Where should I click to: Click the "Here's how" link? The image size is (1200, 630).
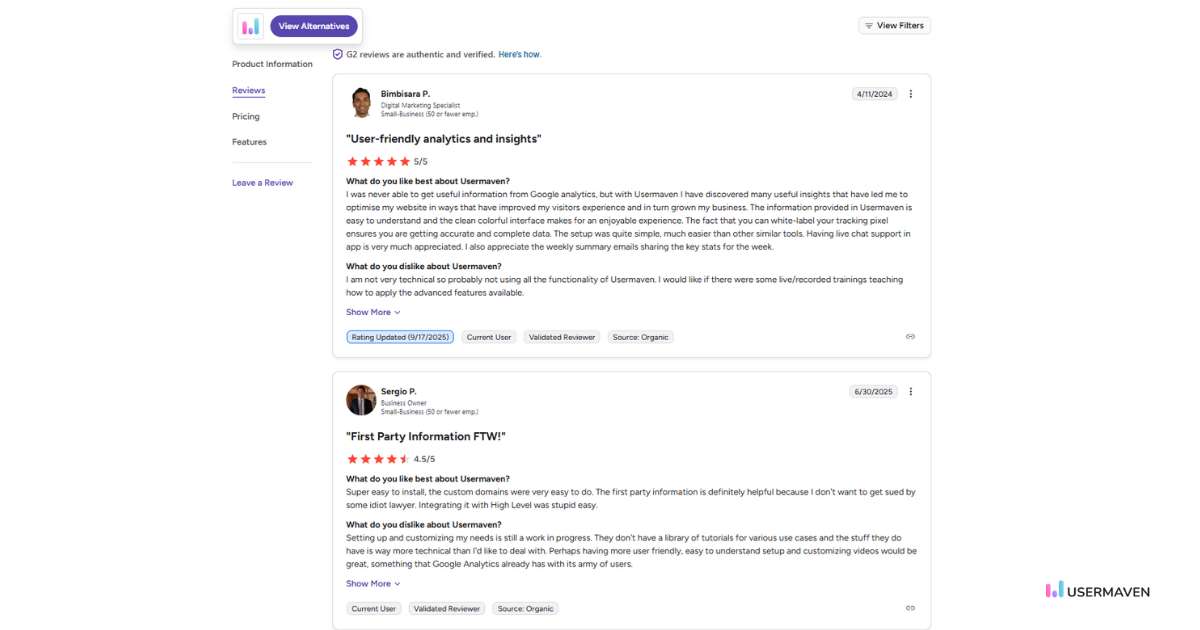(520, 54)
